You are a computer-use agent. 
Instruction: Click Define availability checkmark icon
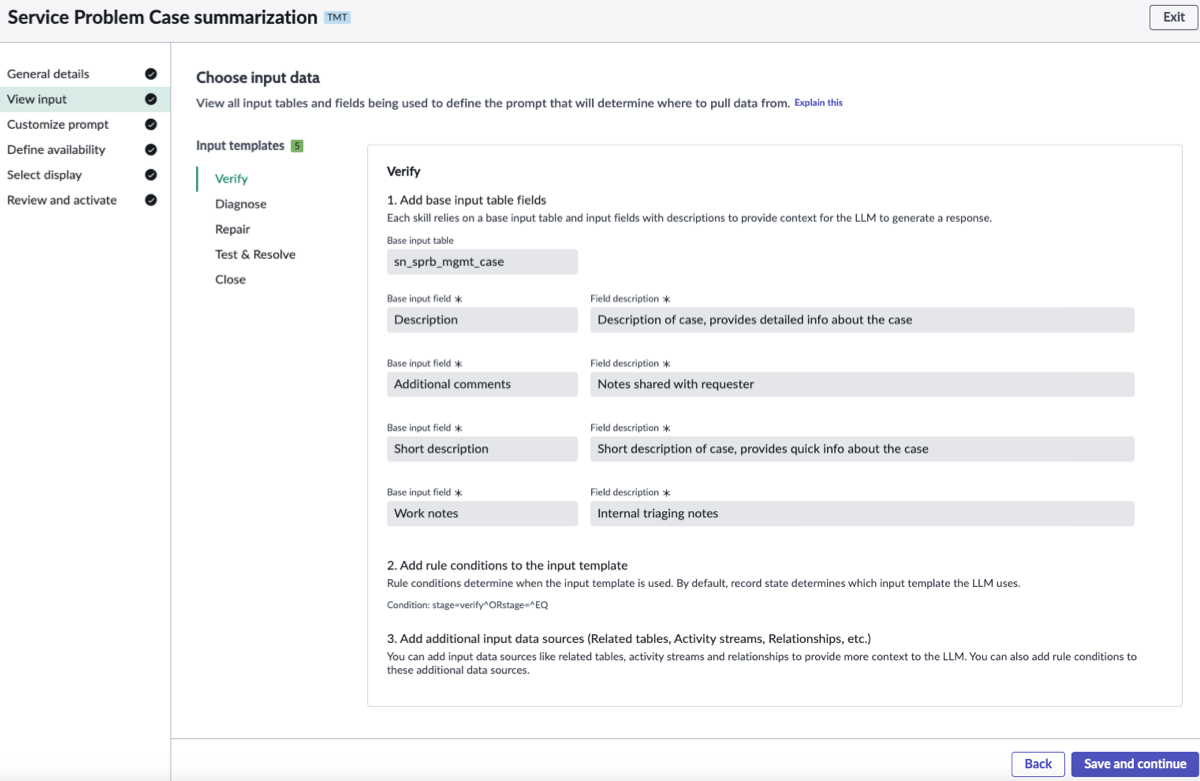click(x=151, y=150)
